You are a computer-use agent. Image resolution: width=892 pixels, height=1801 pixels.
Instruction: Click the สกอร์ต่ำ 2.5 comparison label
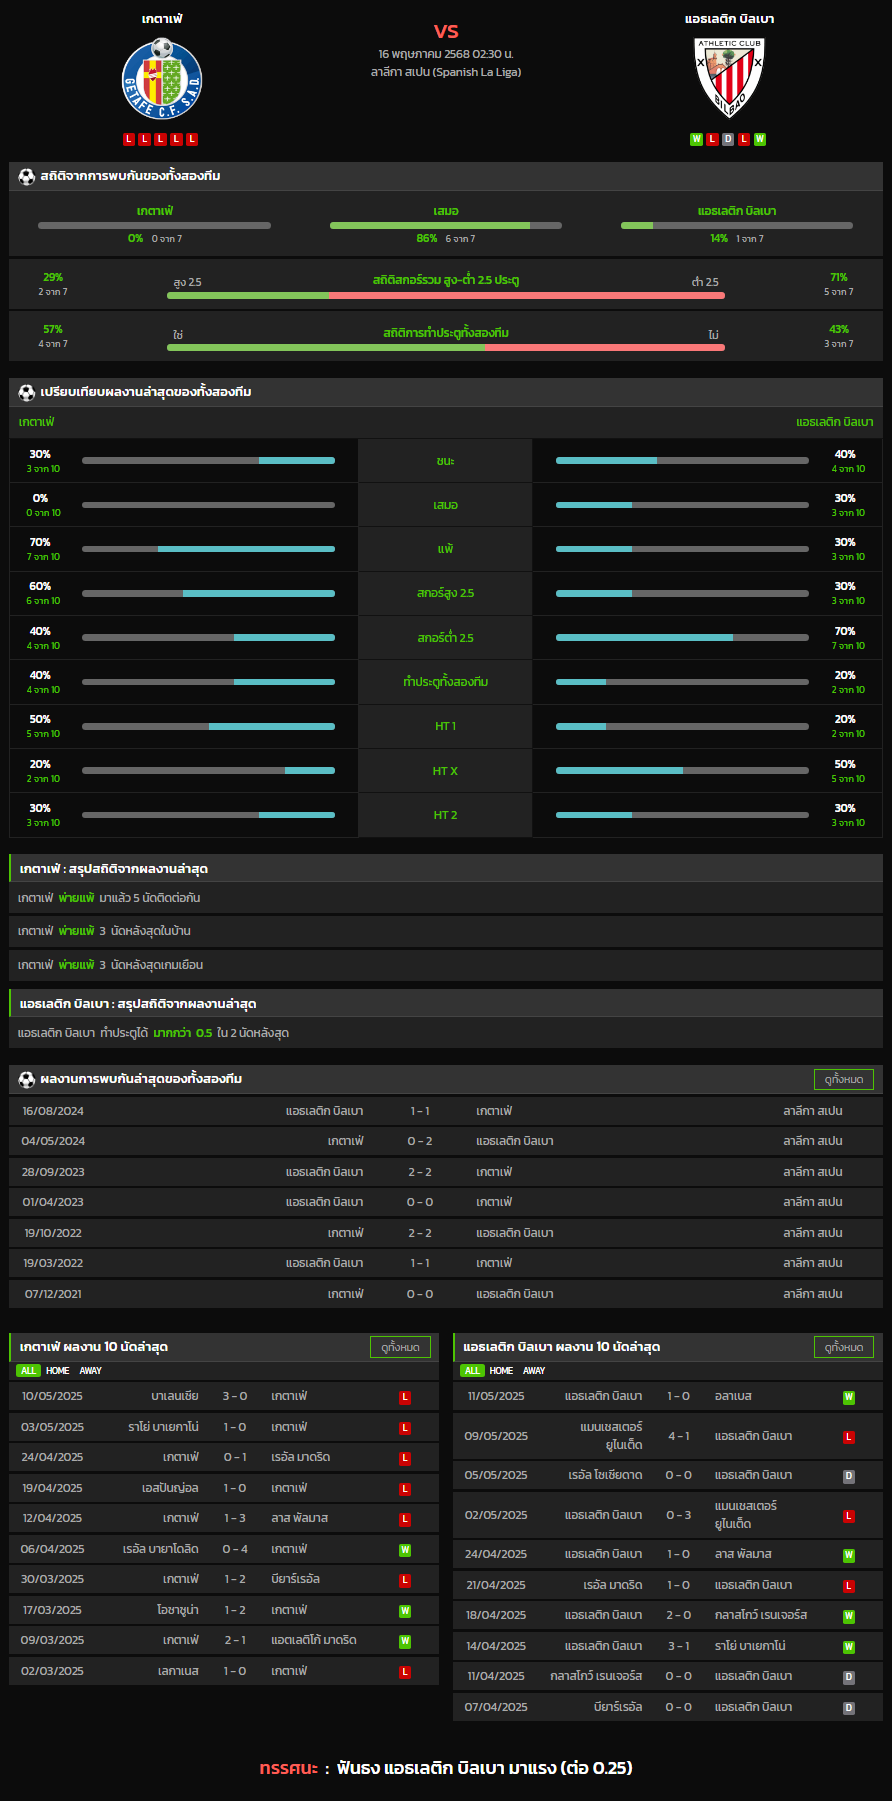(446, 638)
